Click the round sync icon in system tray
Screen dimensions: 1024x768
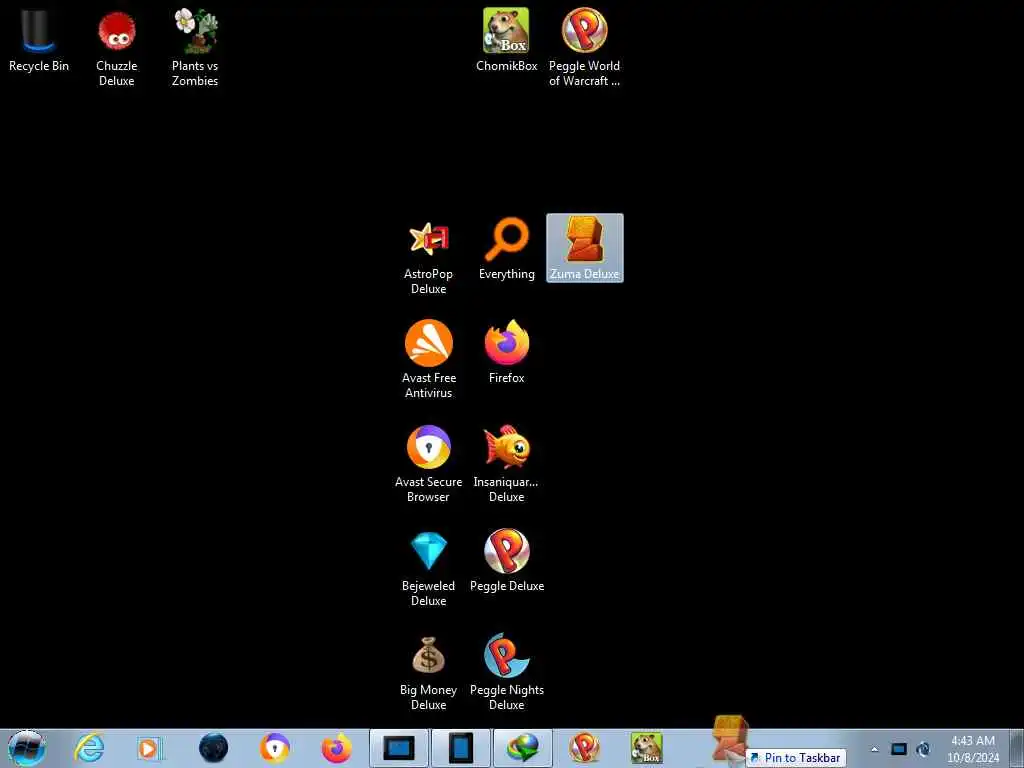coord(923,749)
